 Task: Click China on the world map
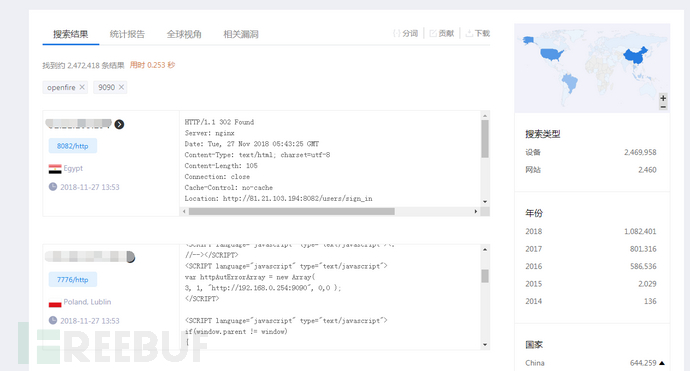click(x=636, y=56)
